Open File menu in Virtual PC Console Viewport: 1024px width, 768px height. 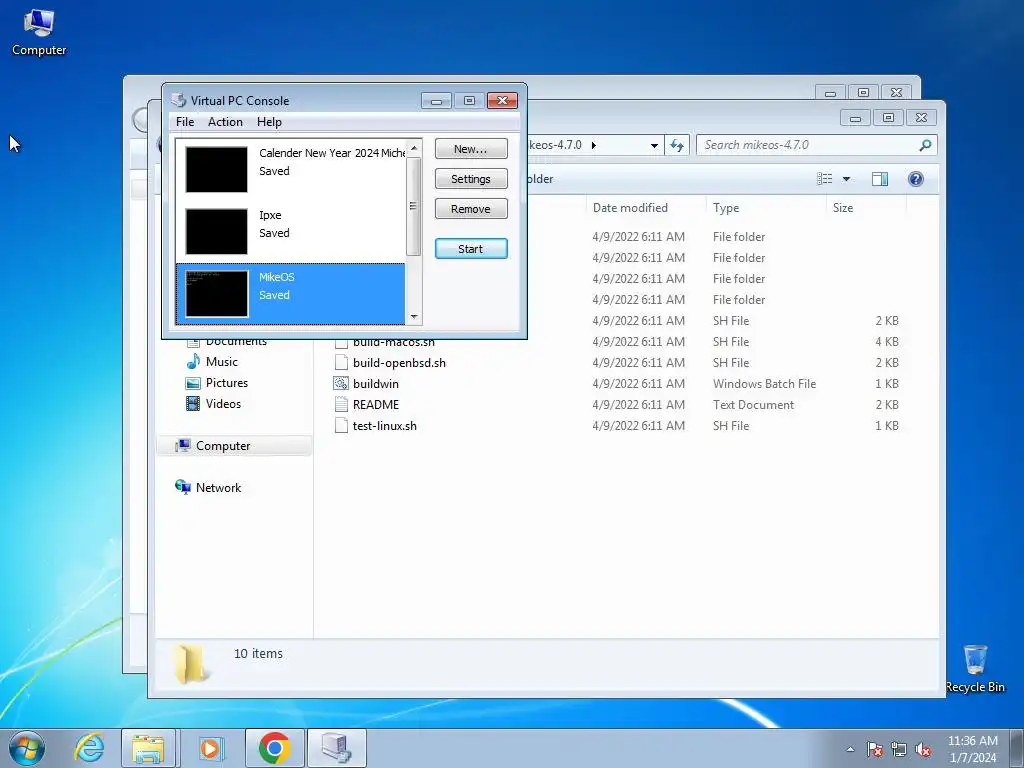pos(185,122)
